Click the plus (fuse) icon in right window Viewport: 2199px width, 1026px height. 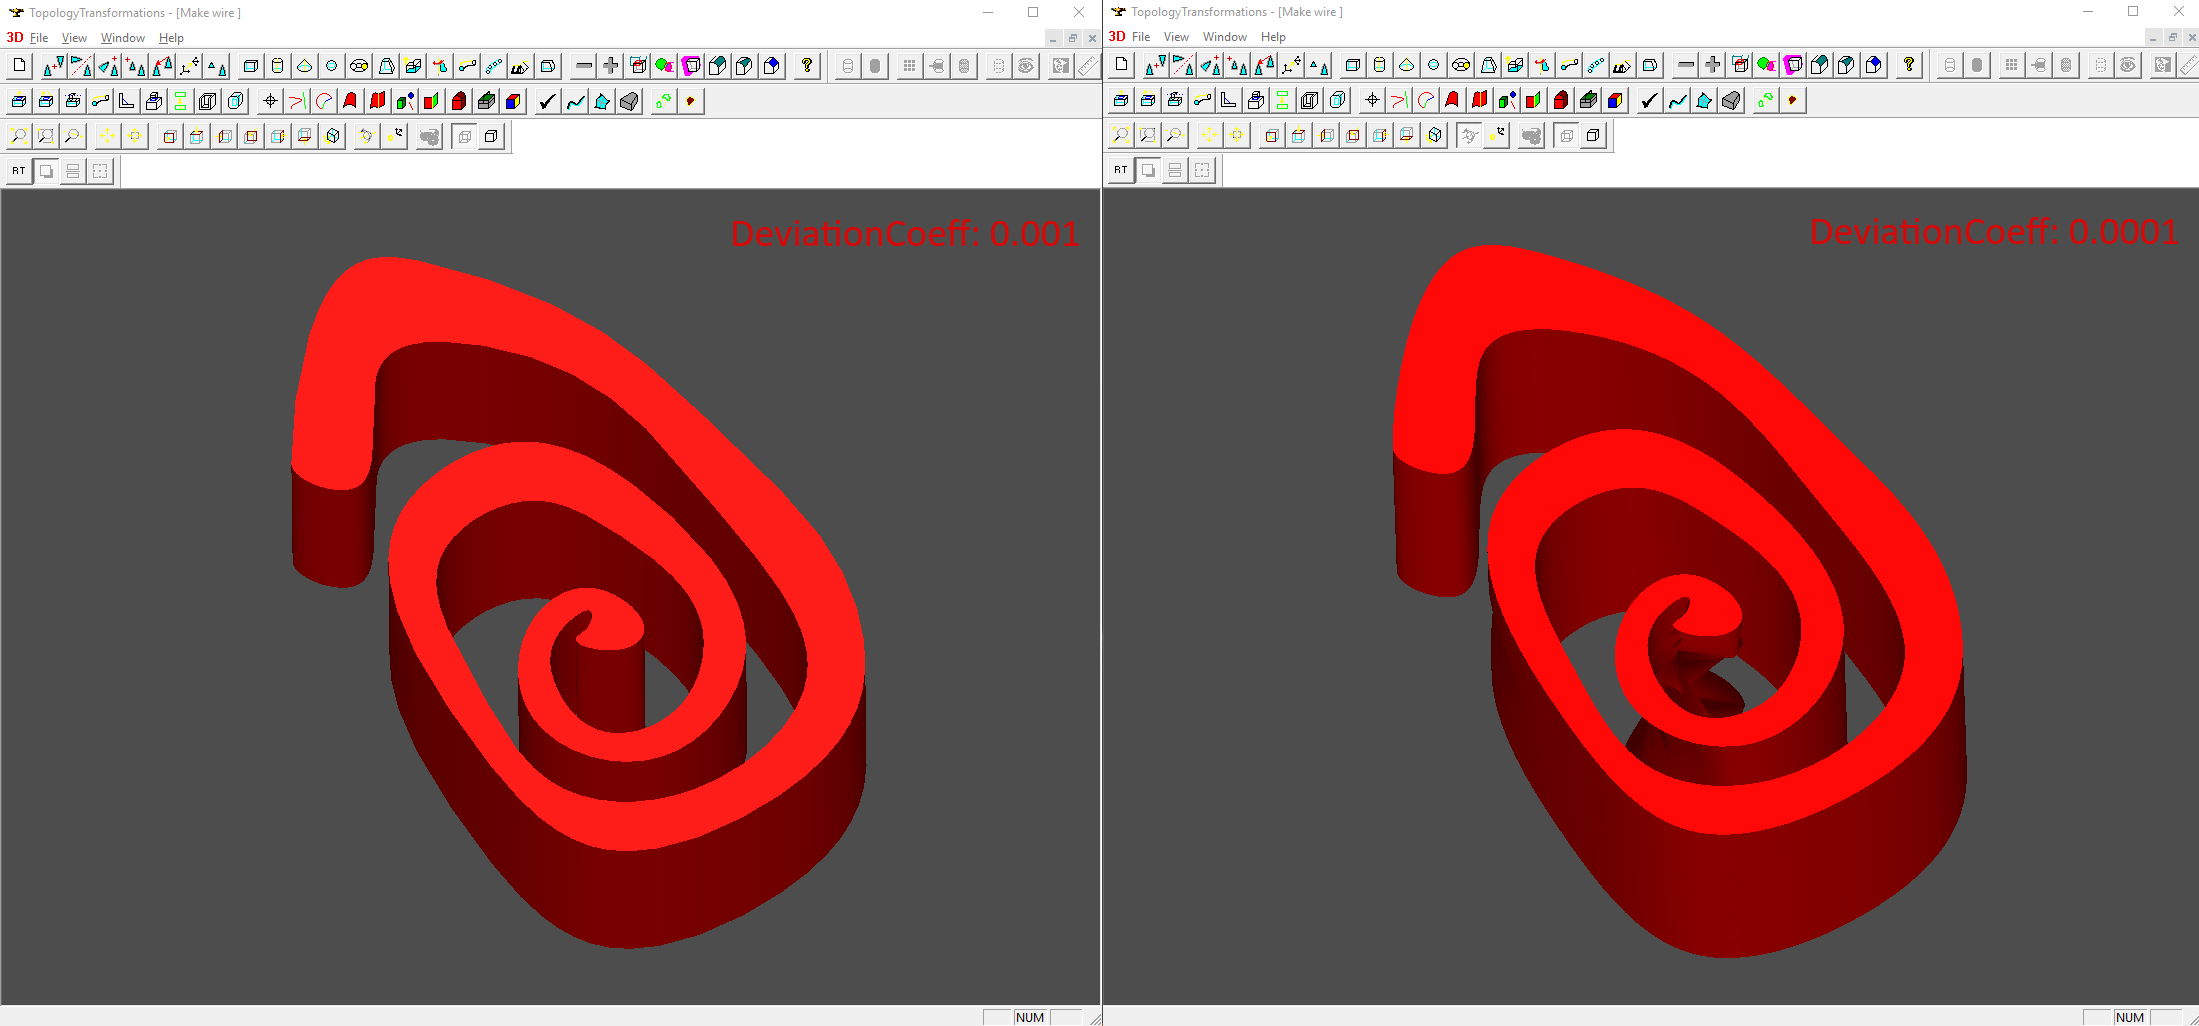point(1713,65)
